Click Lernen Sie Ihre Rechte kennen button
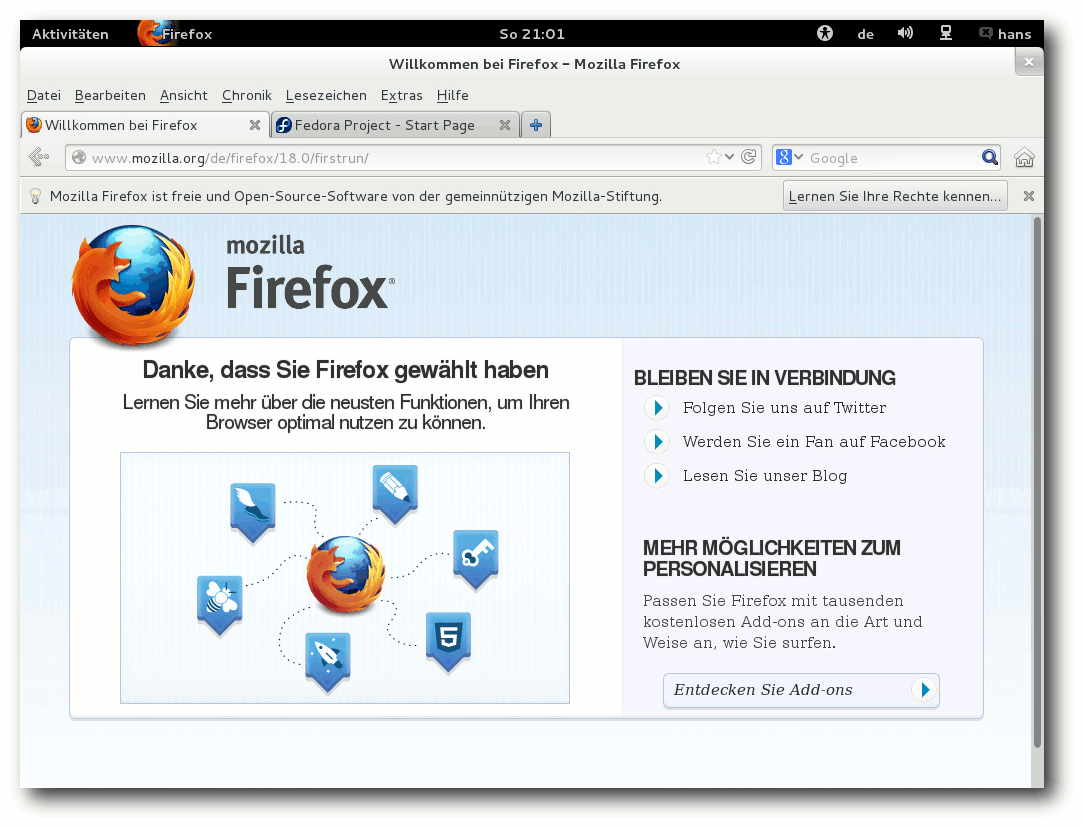 click(x=895, y=196)
